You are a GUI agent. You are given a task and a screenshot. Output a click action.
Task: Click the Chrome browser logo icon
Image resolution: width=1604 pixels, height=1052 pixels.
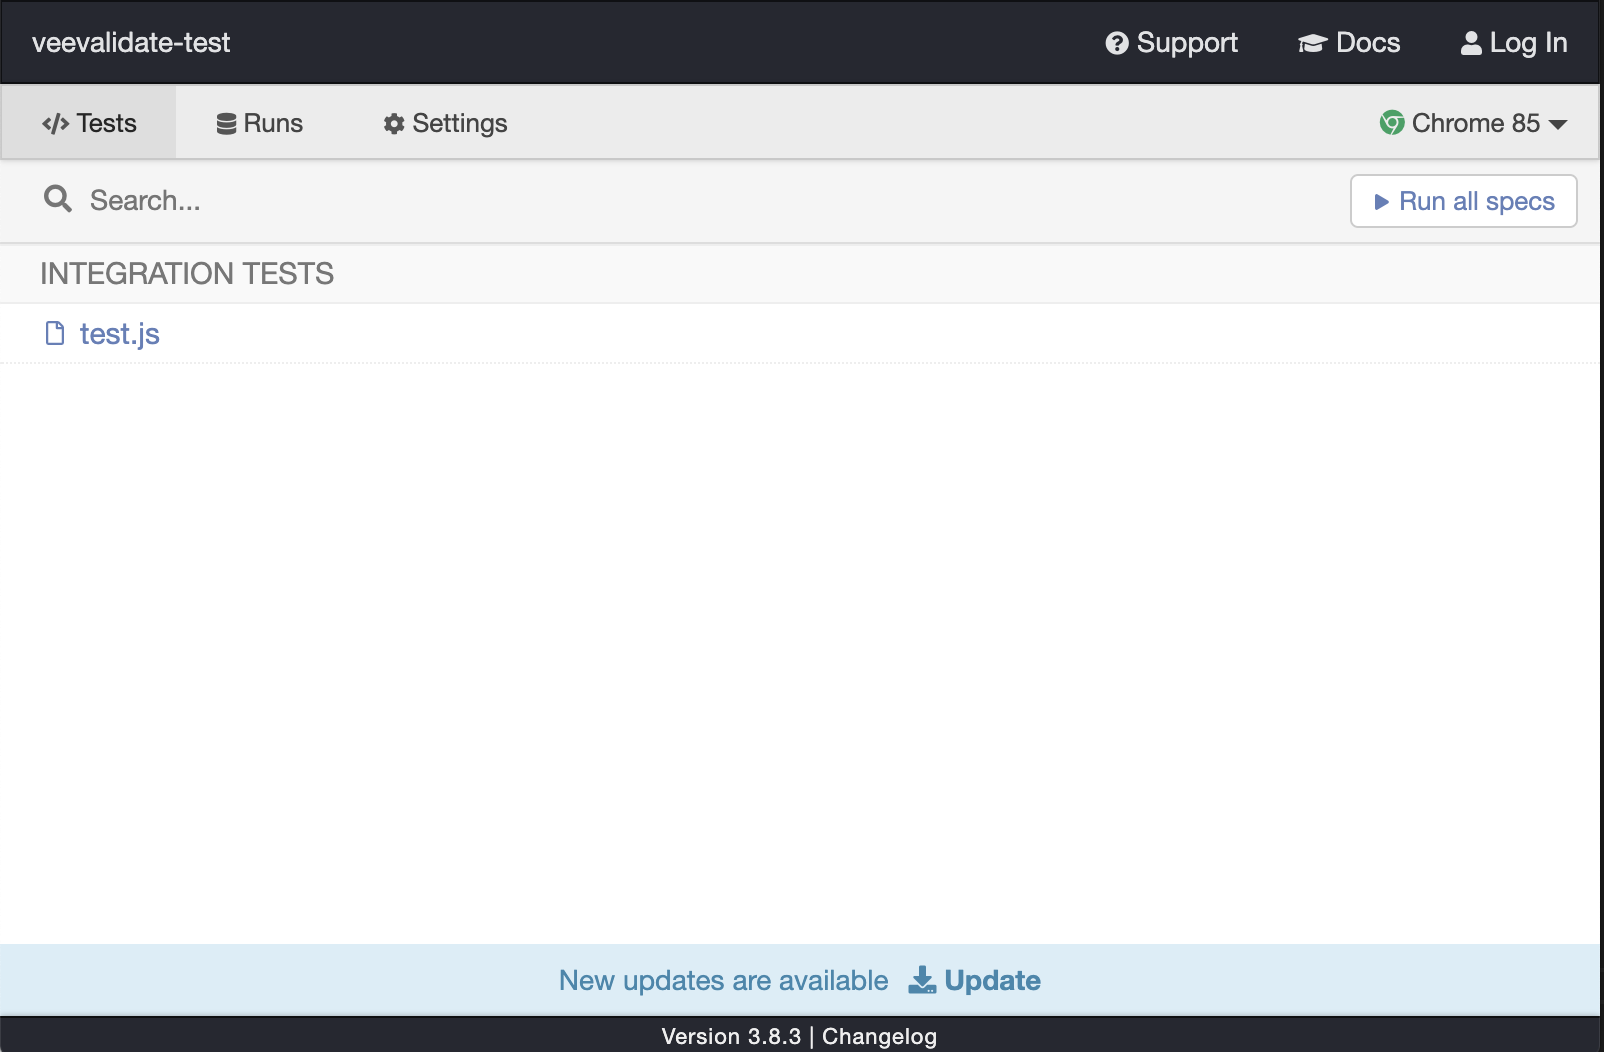[1392, 123]
